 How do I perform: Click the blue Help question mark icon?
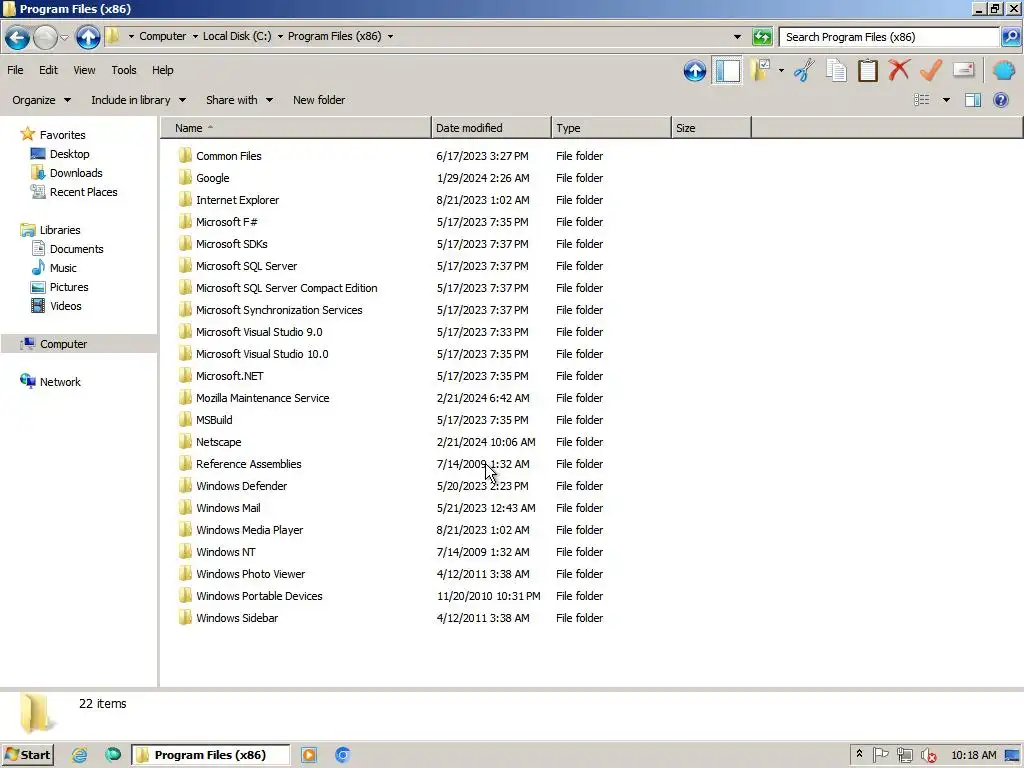(x=1000, y=100)
